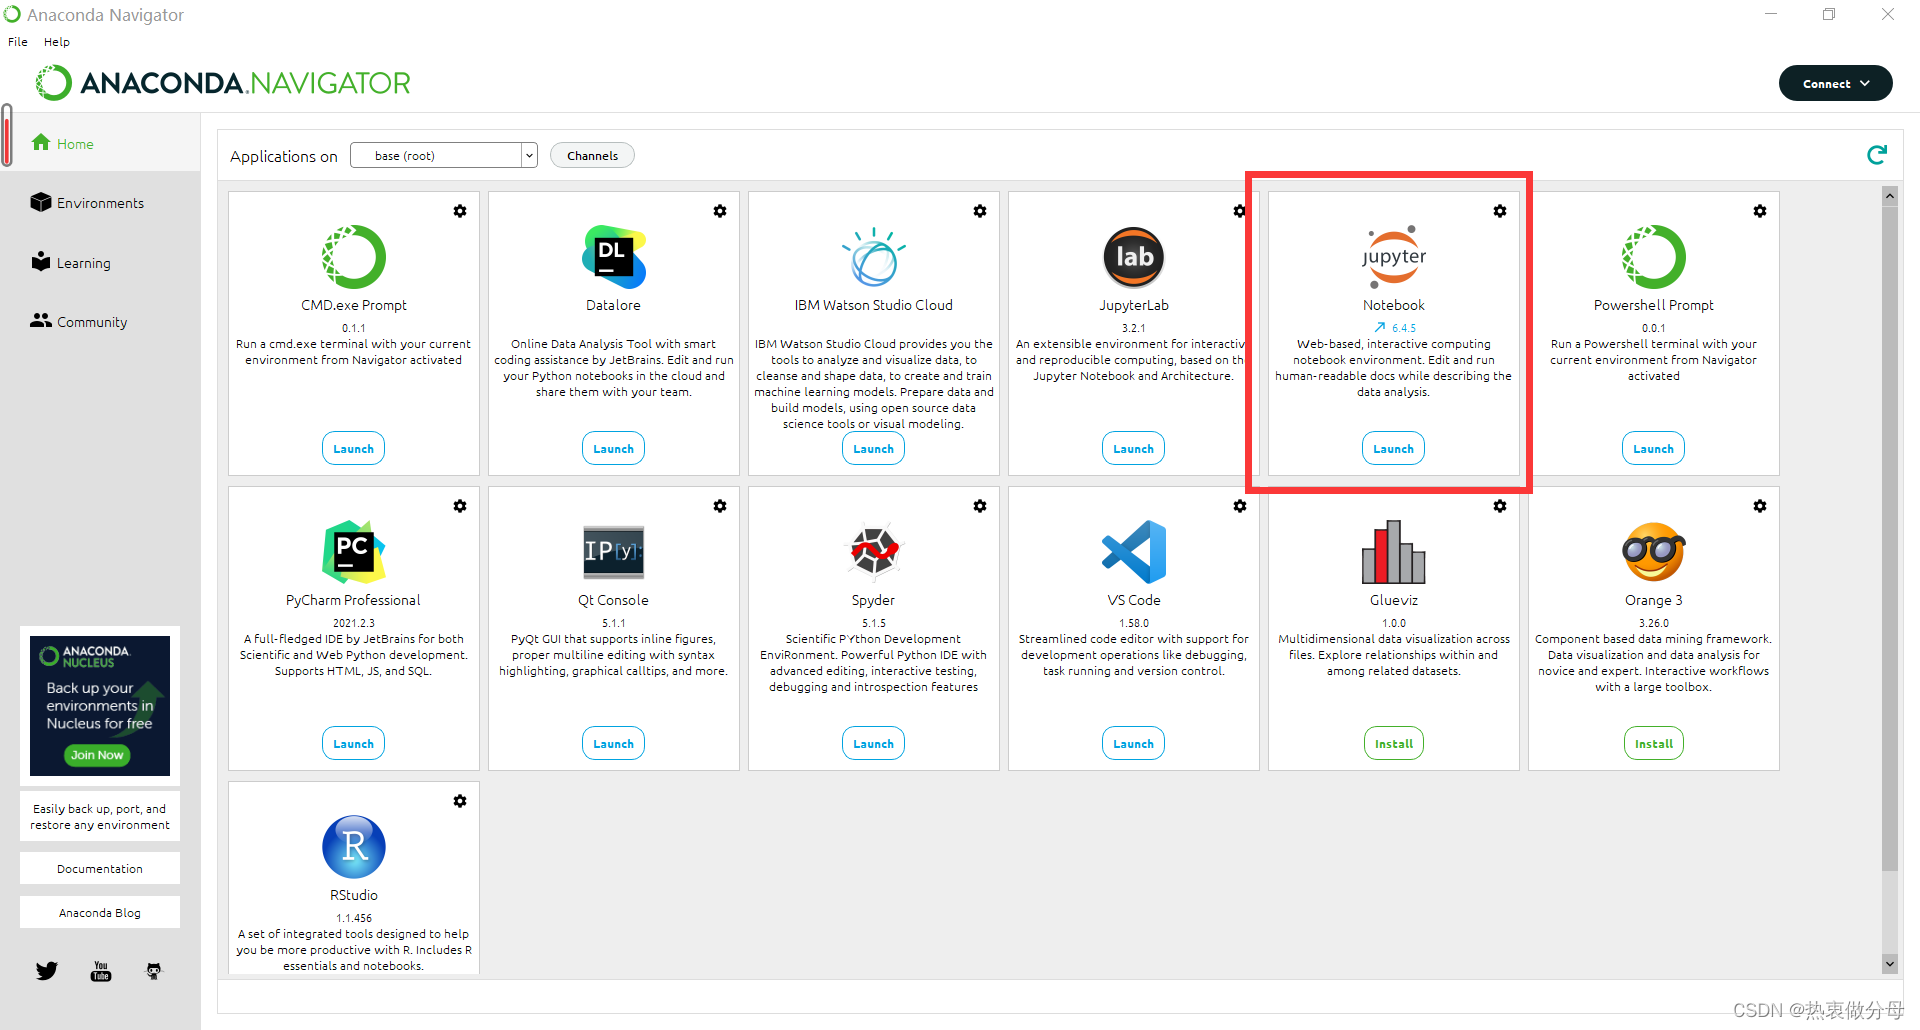
Task: Launch Qt Console
Action: (613, 743)
